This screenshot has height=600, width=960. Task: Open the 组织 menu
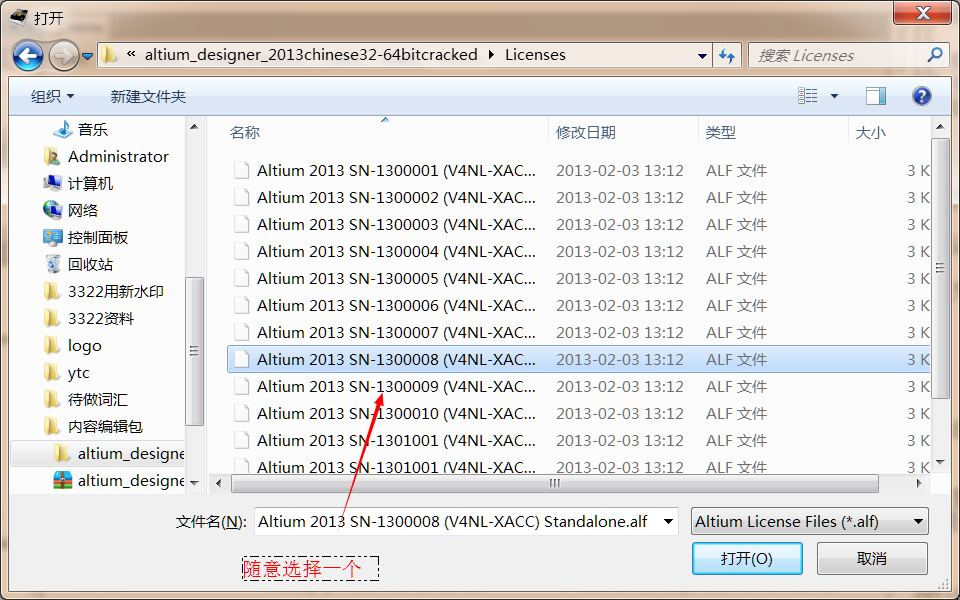coord(53,96)
